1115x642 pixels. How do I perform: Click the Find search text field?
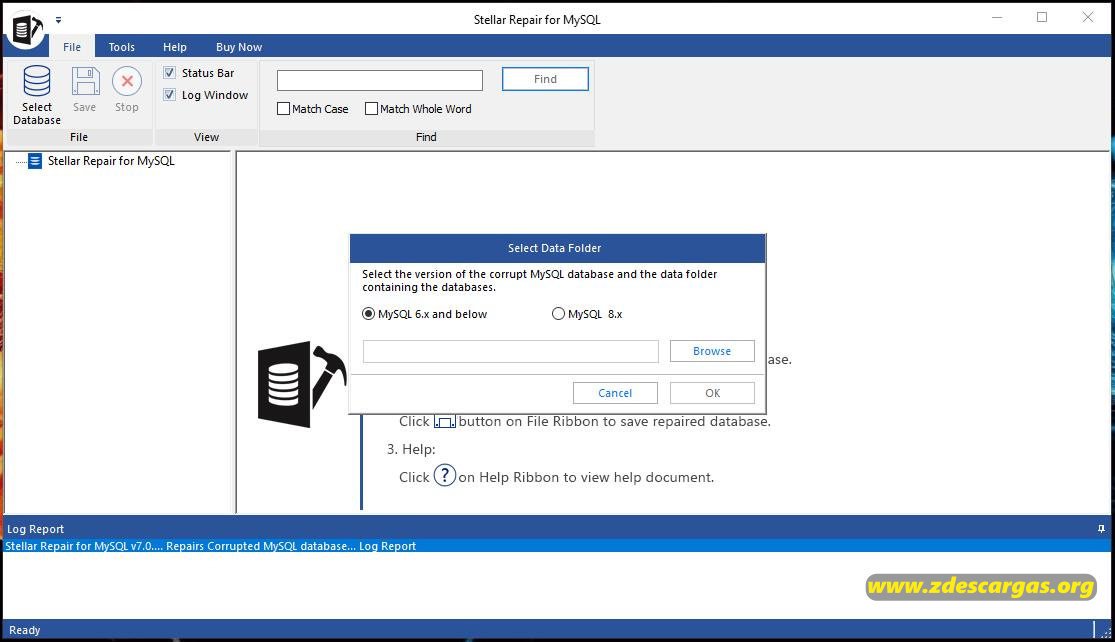380,80
